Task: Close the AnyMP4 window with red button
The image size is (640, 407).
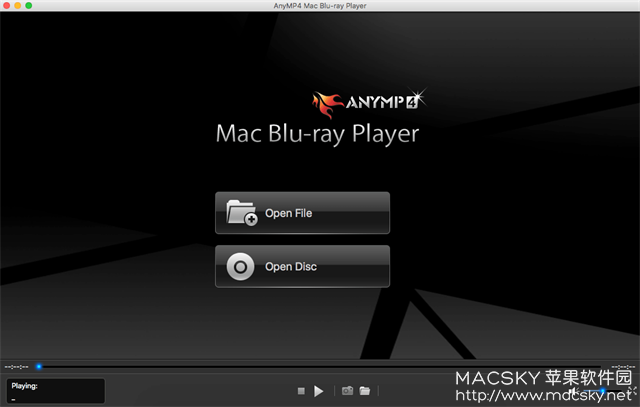Action: 7,5
